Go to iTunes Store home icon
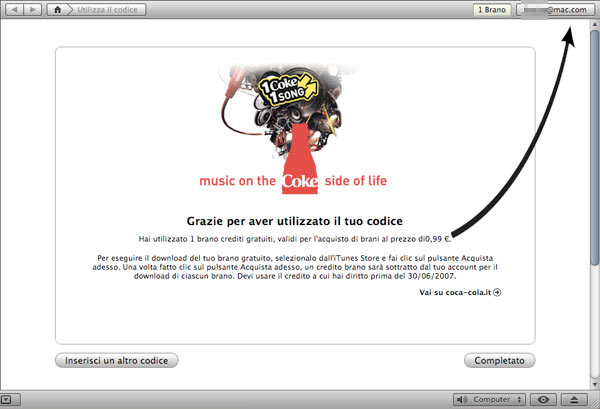600x409 pixels. point(59,10)
